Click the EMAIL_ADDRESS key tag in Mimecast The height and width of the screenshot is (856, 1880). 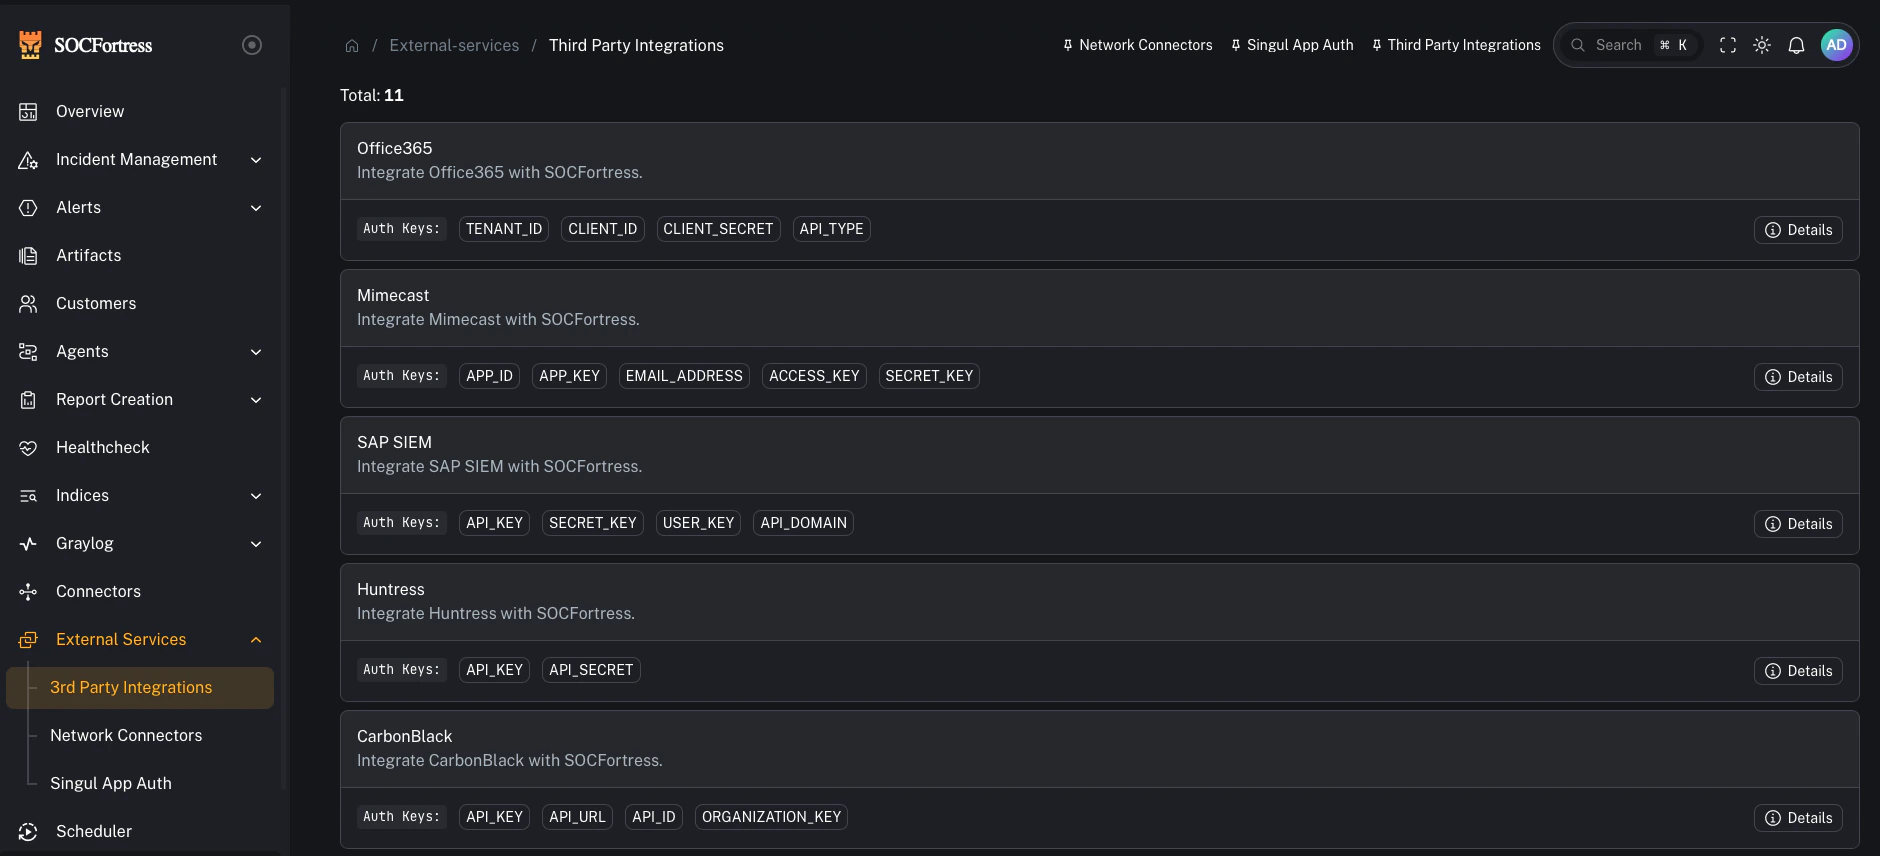(x=684, y=376)
